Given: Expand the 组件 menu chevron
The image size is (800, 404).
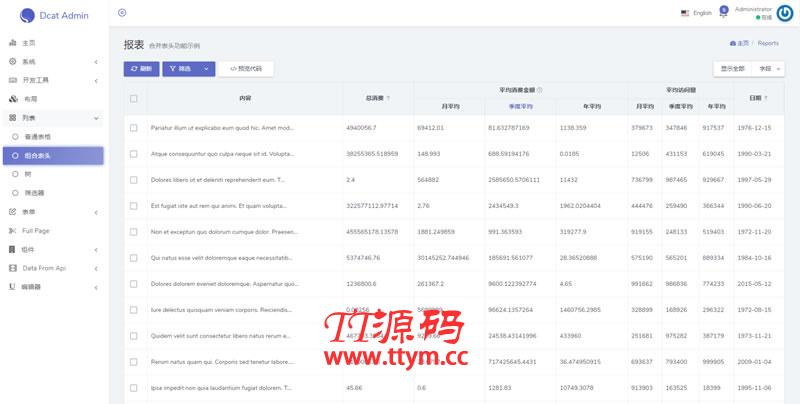Looking at the screenshot, I should point(96,250).
